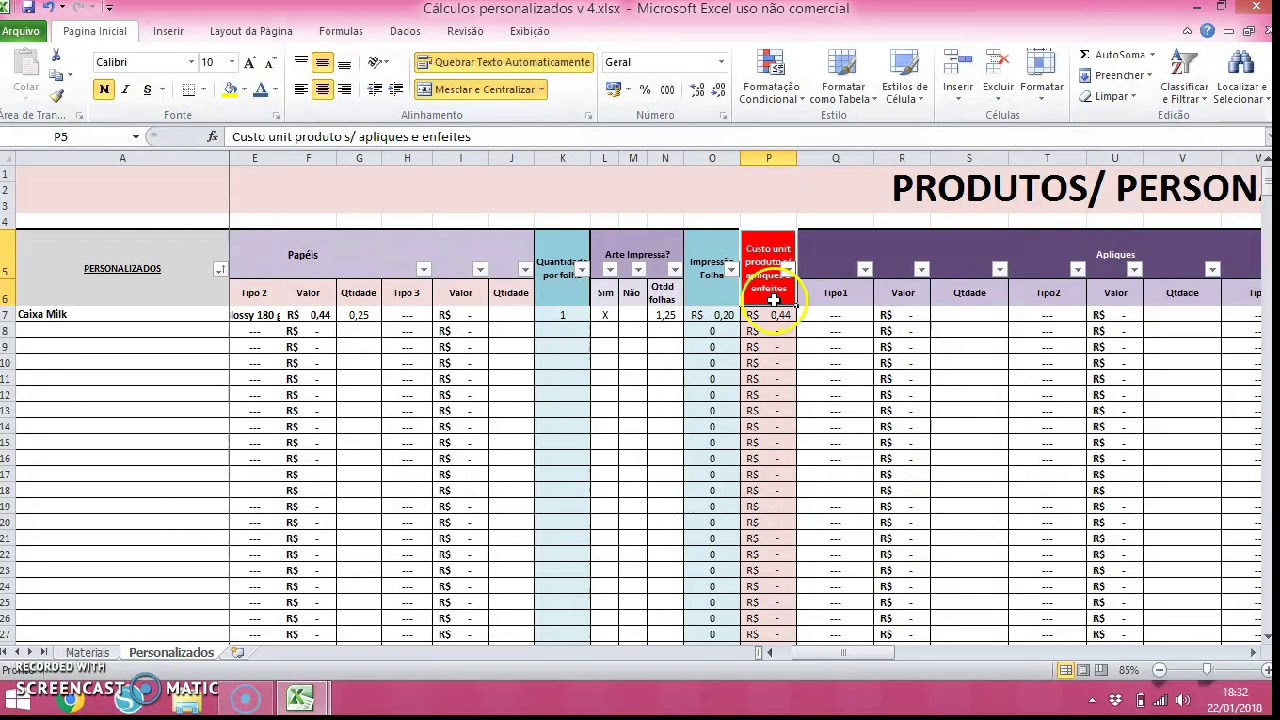
Task: Click the decrease indent icon
Action: point(374,90)
